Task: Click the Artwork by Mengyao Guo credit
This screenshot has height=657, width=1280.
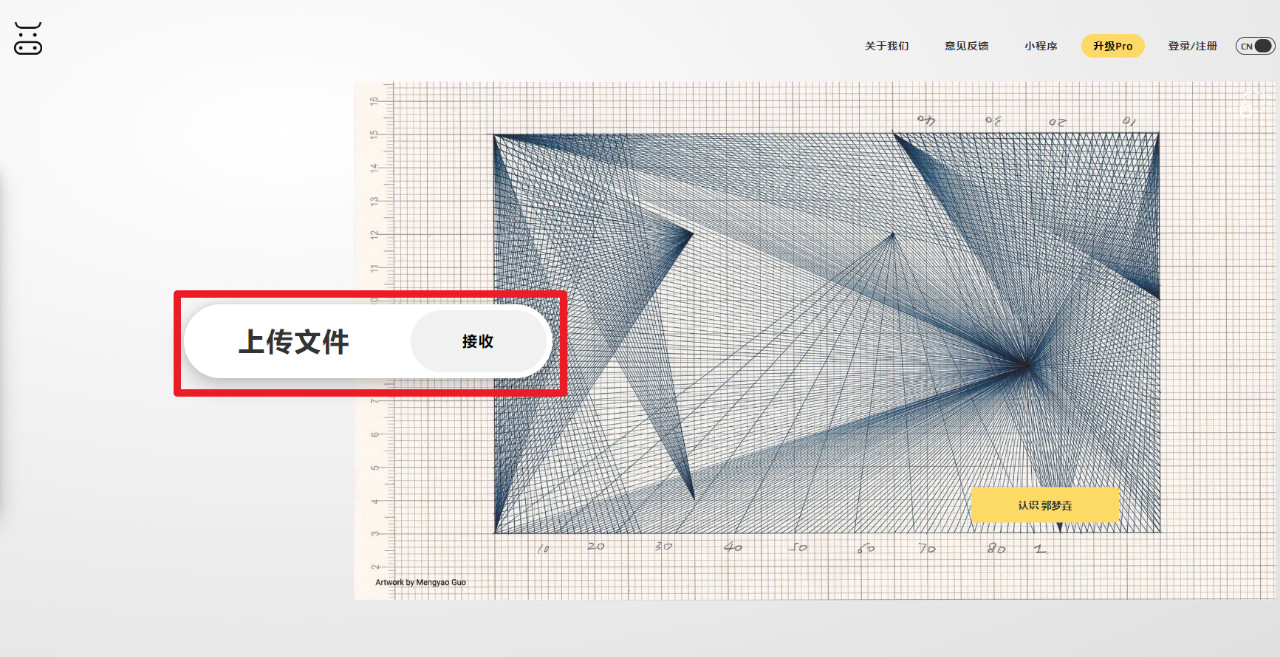Action: pyautogui.click(x=420, y=582)
